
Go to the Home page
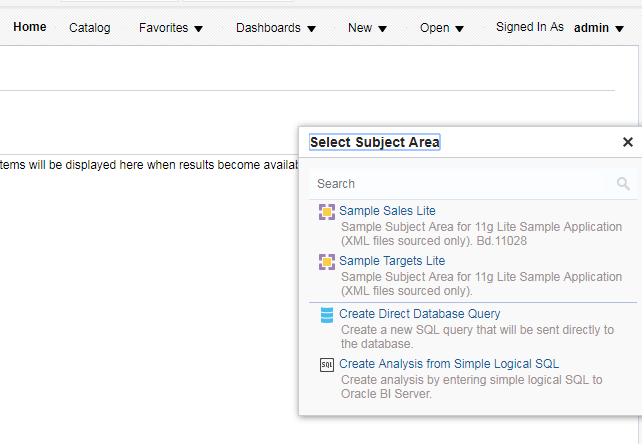click(x=30, y=27)
